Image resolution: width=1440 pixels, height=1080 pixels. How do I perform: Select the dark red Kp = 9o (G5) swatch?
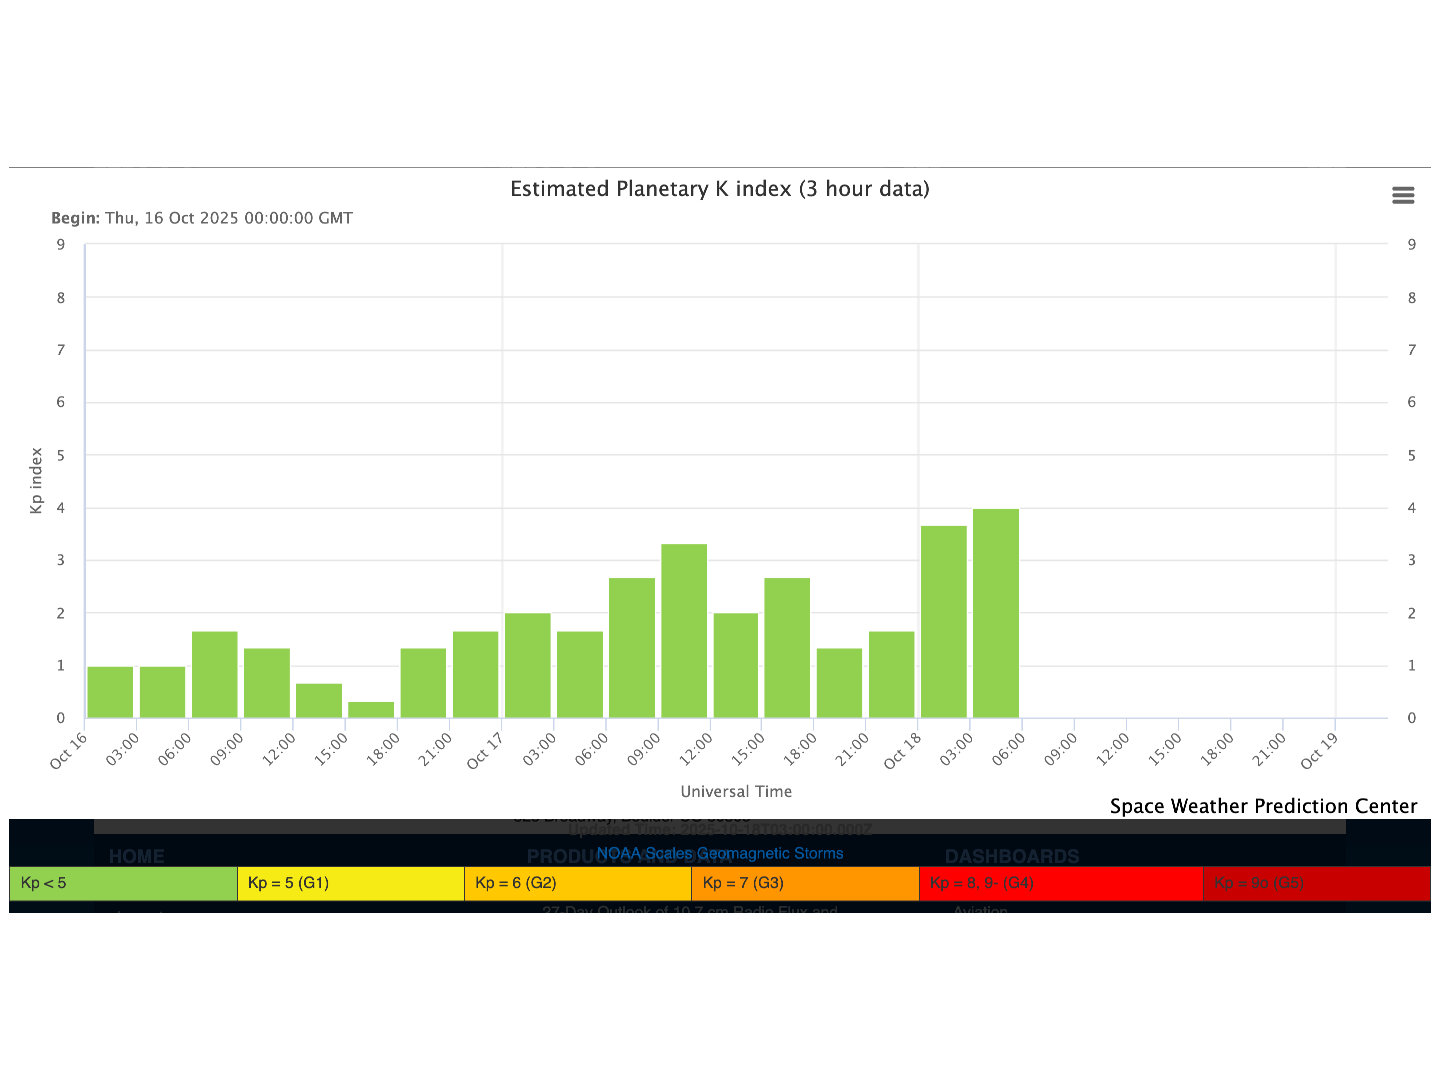click(1316, 883)
